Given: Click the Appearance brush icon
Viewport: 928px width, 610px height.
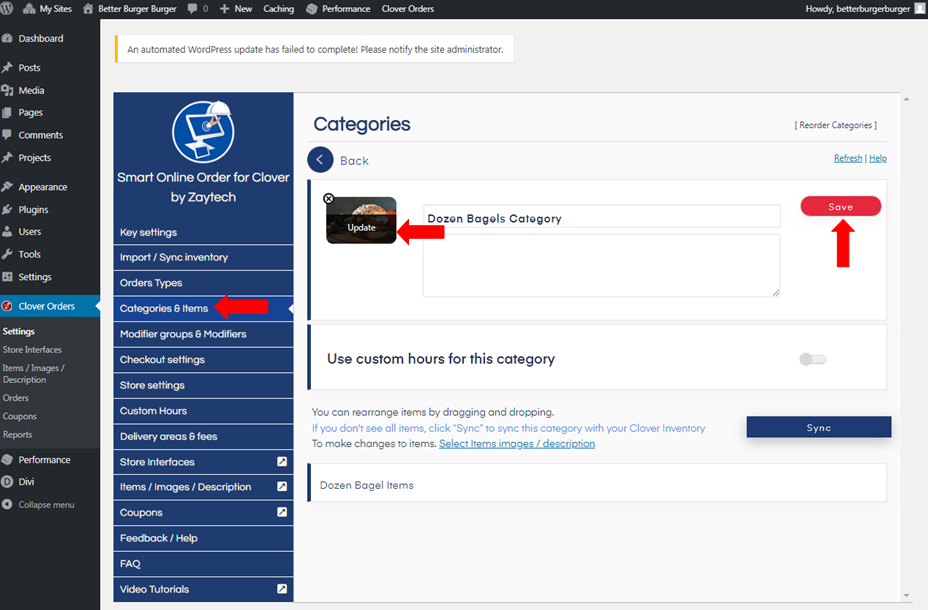Looking at the screenshot, I should [x=7, y=187].
